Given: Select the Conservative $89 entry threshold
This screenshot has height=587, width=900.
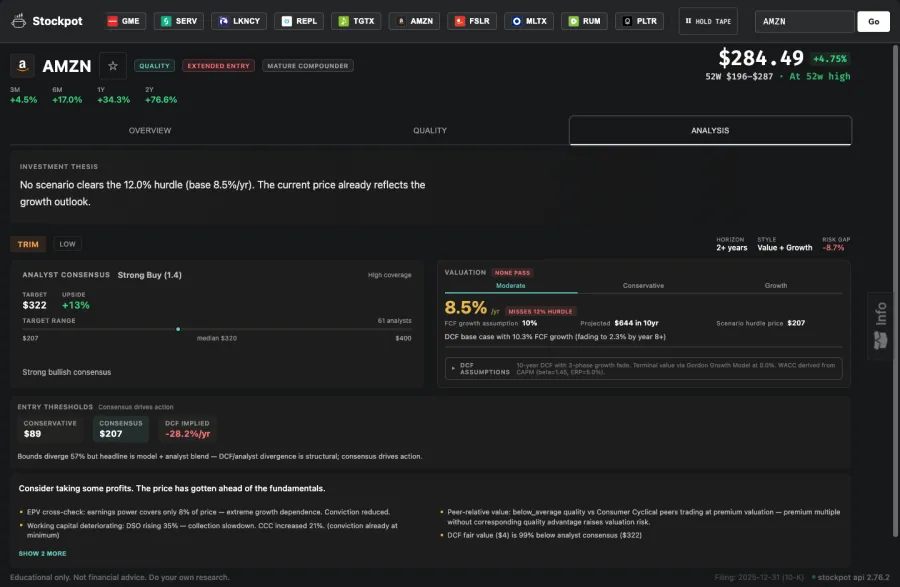Looking at the screenshot, I should coord(50,429).
